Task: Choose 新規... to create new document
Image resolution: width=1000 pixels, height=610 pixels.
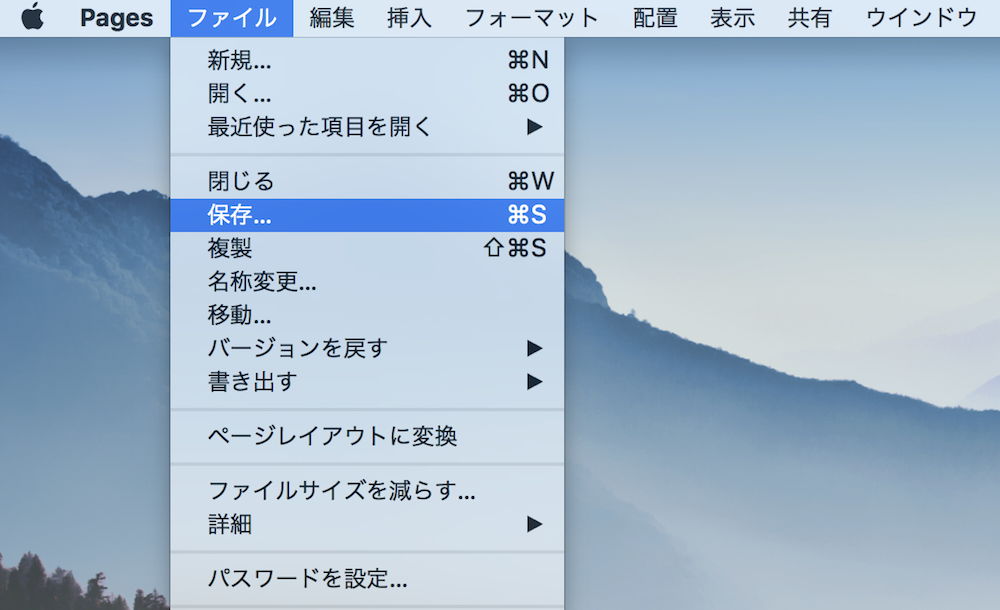Action: 367,60
